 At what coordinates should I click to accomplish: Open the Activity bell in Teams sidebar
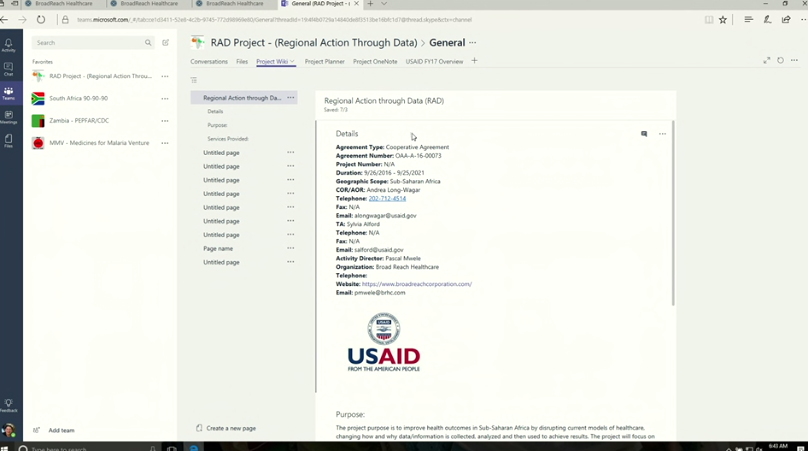[9, 45]
